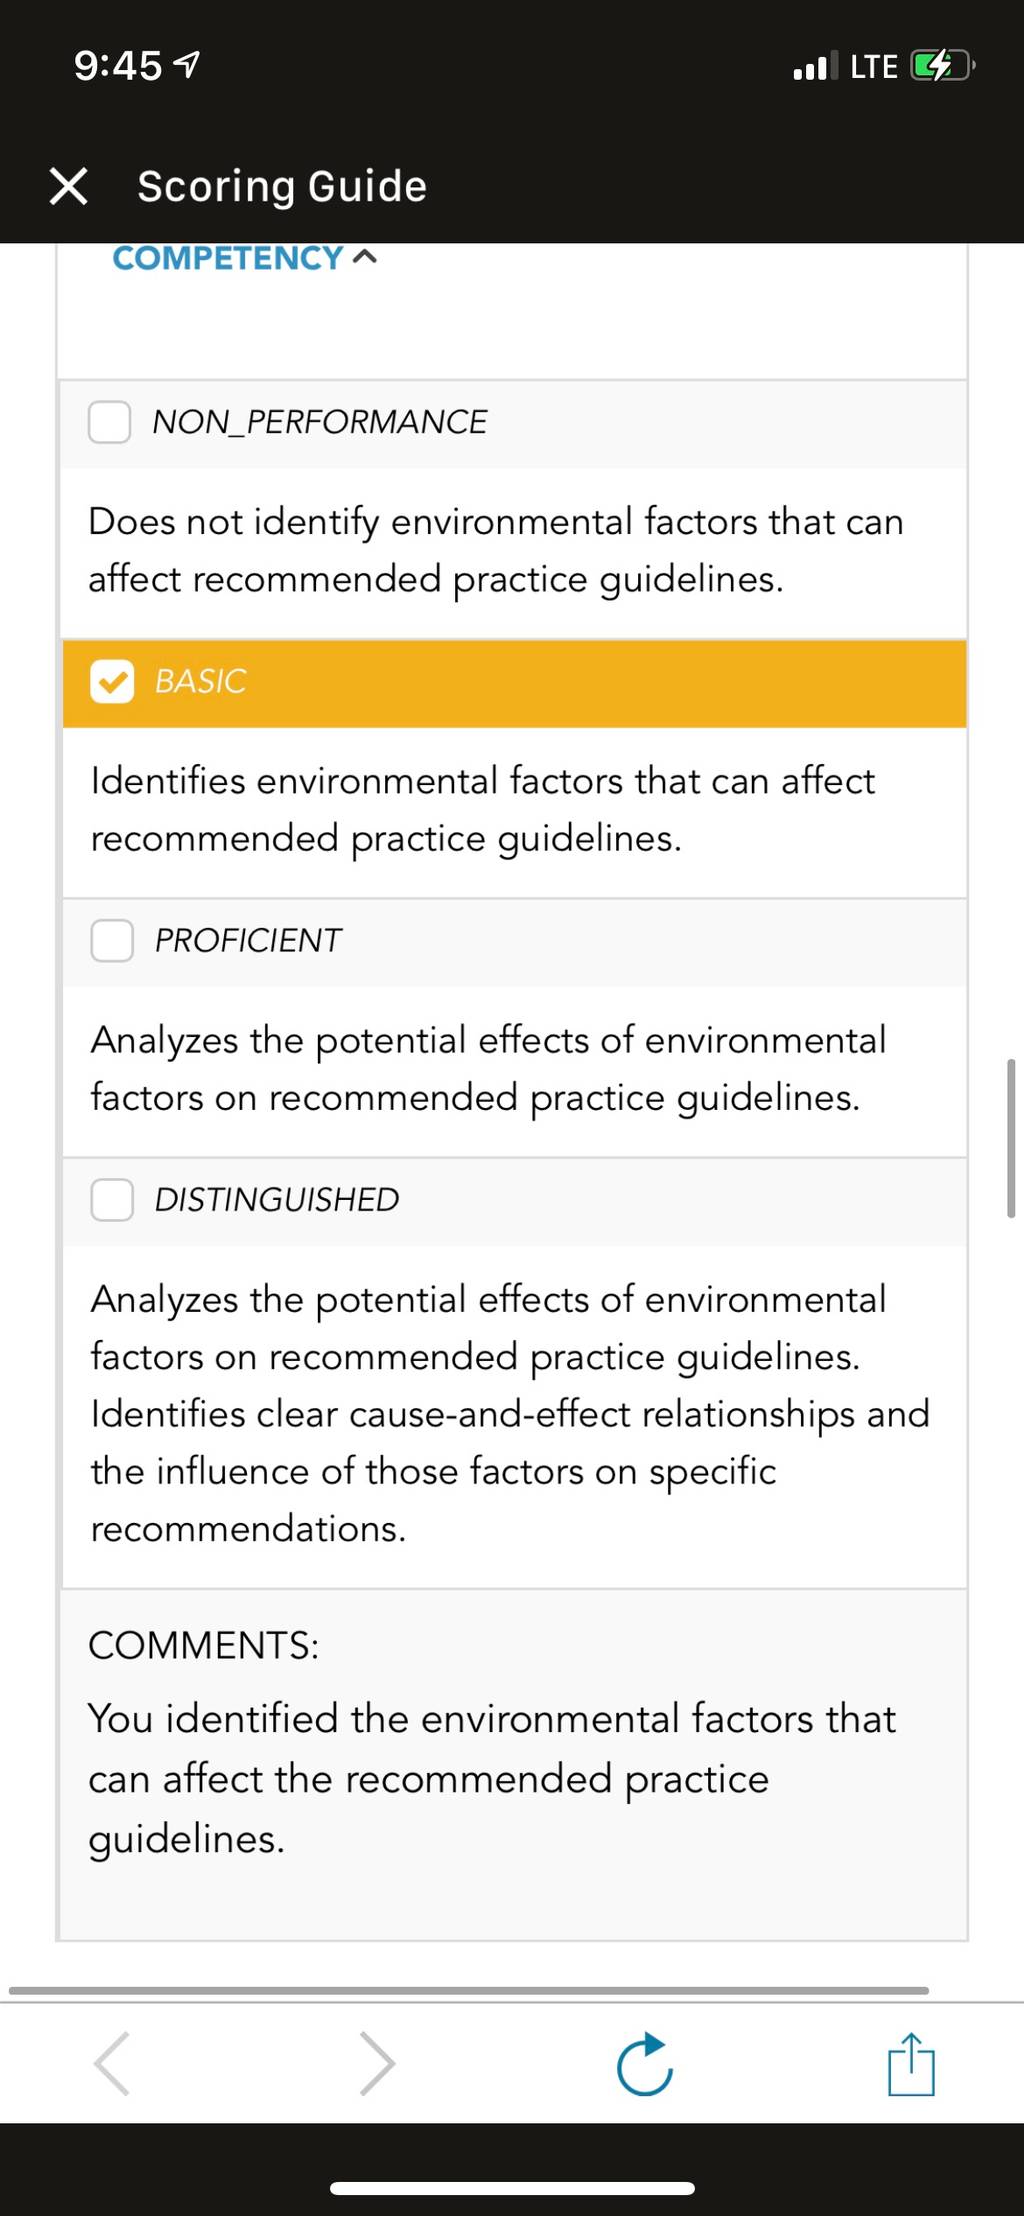Image resolution: width=1024 pixels, height=2216 pixels.
Task: Tap the COMMENTS feedback text area
Action: (512, 1764)
